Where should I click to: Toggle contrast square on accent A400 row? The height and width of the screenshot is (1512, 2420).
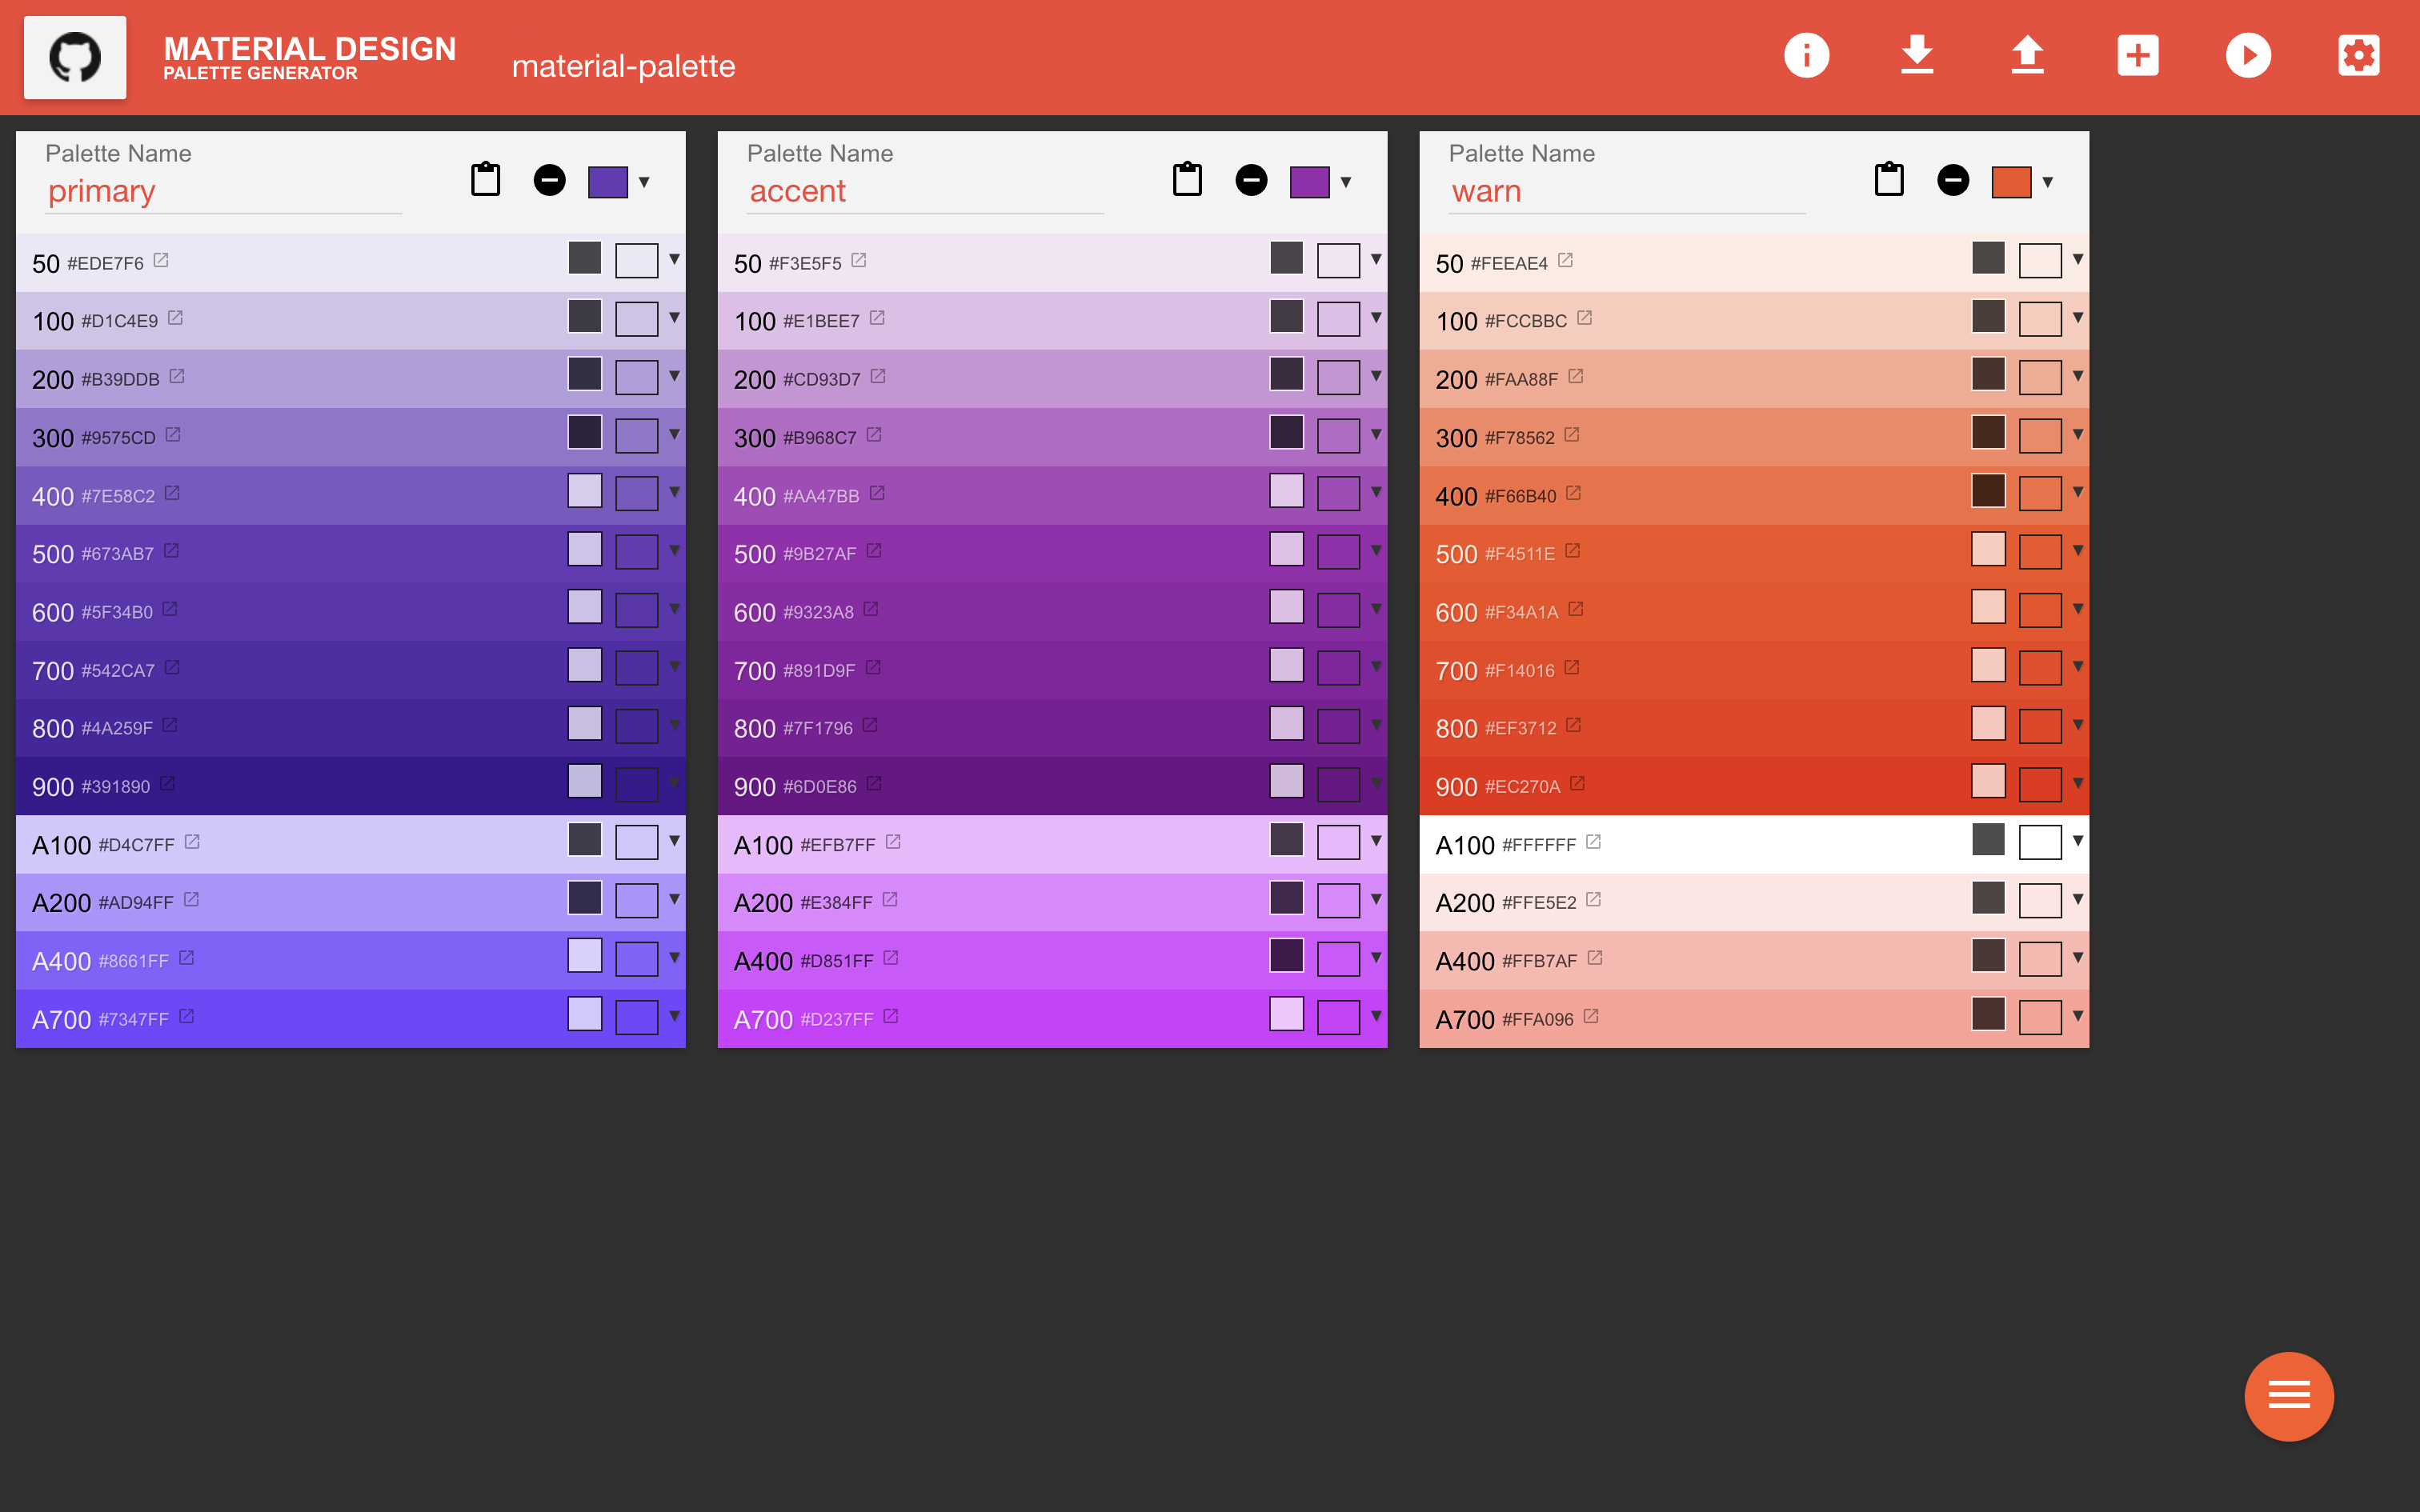(1287, 956)
